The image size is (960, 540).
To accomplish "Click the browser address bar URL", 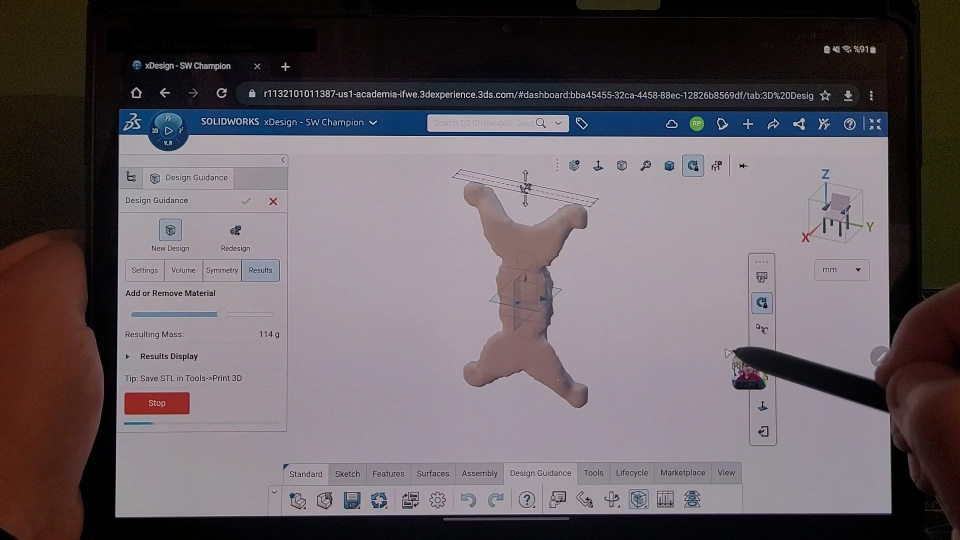I will pyautogui.click(x=538, y=95).
